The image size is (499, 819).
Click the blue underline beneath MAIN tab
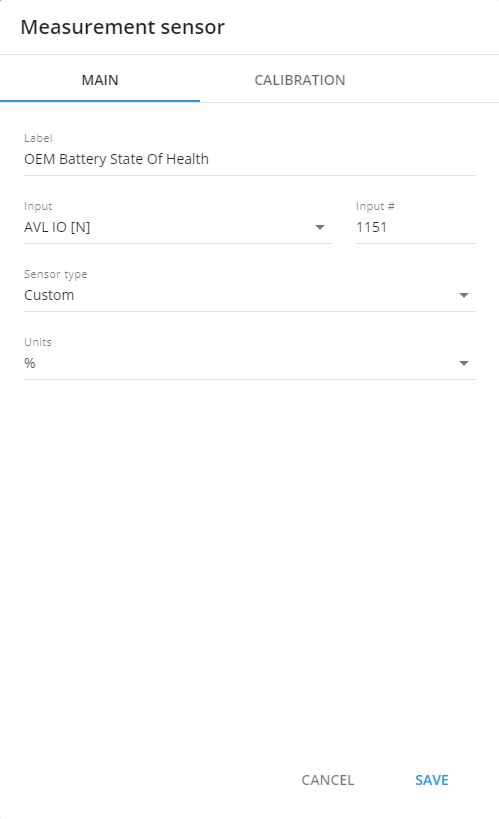click(100, 101)
